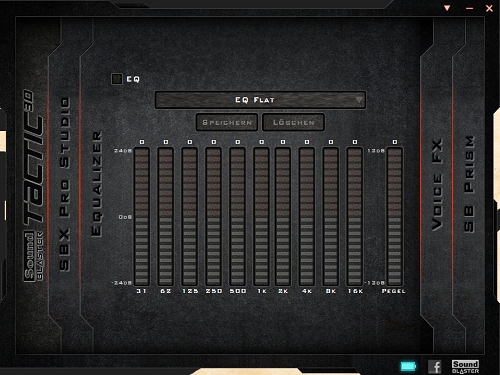Adjust the 2K band slider
This screenshot has height=375, width=500.
283,217
